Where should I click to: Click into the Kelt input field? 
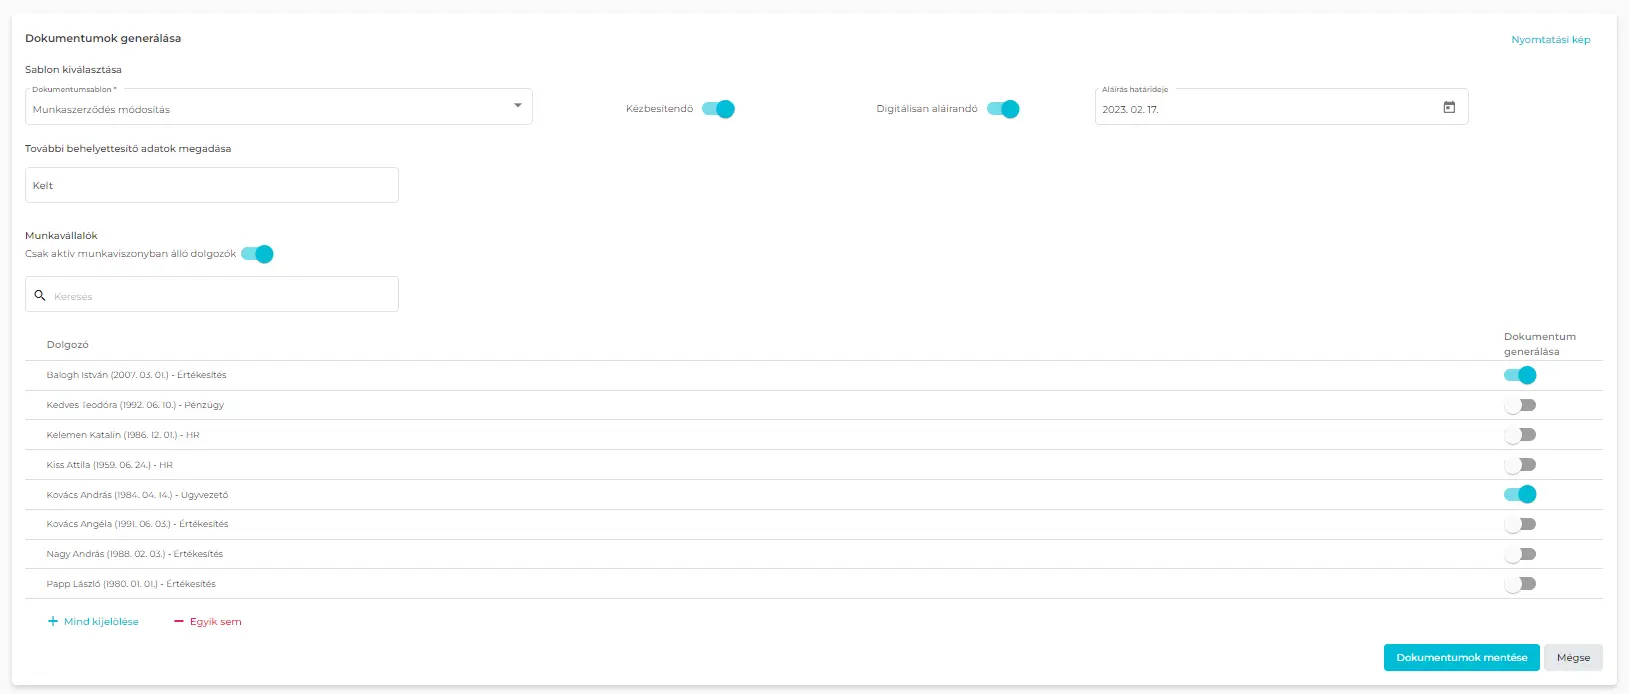(212, 186)
